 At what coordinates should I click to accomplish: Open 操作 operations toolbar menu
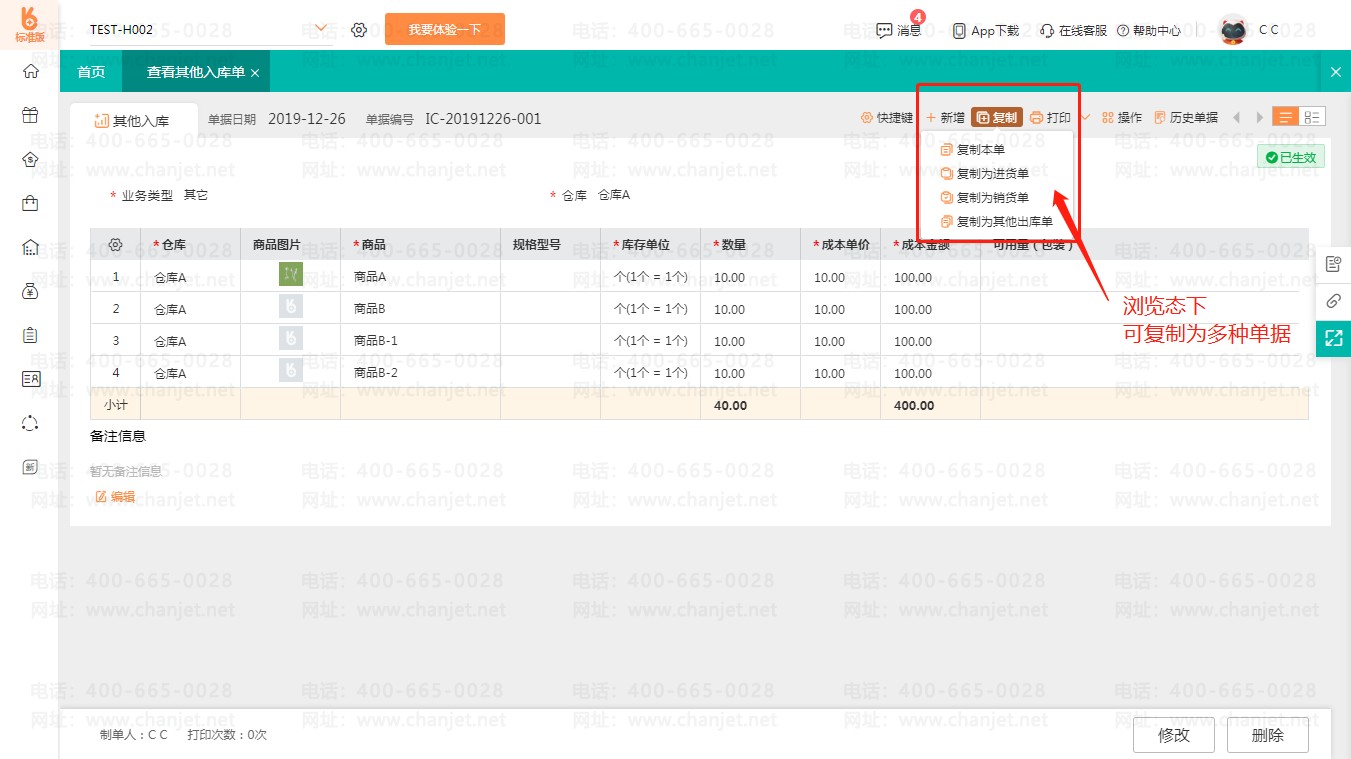tap(1122, 118)
